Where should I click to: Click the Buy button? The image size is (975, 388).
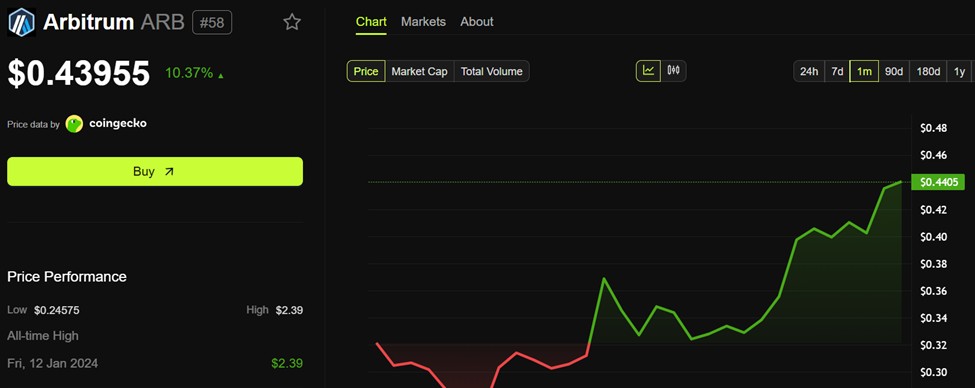tap(155, 172)
